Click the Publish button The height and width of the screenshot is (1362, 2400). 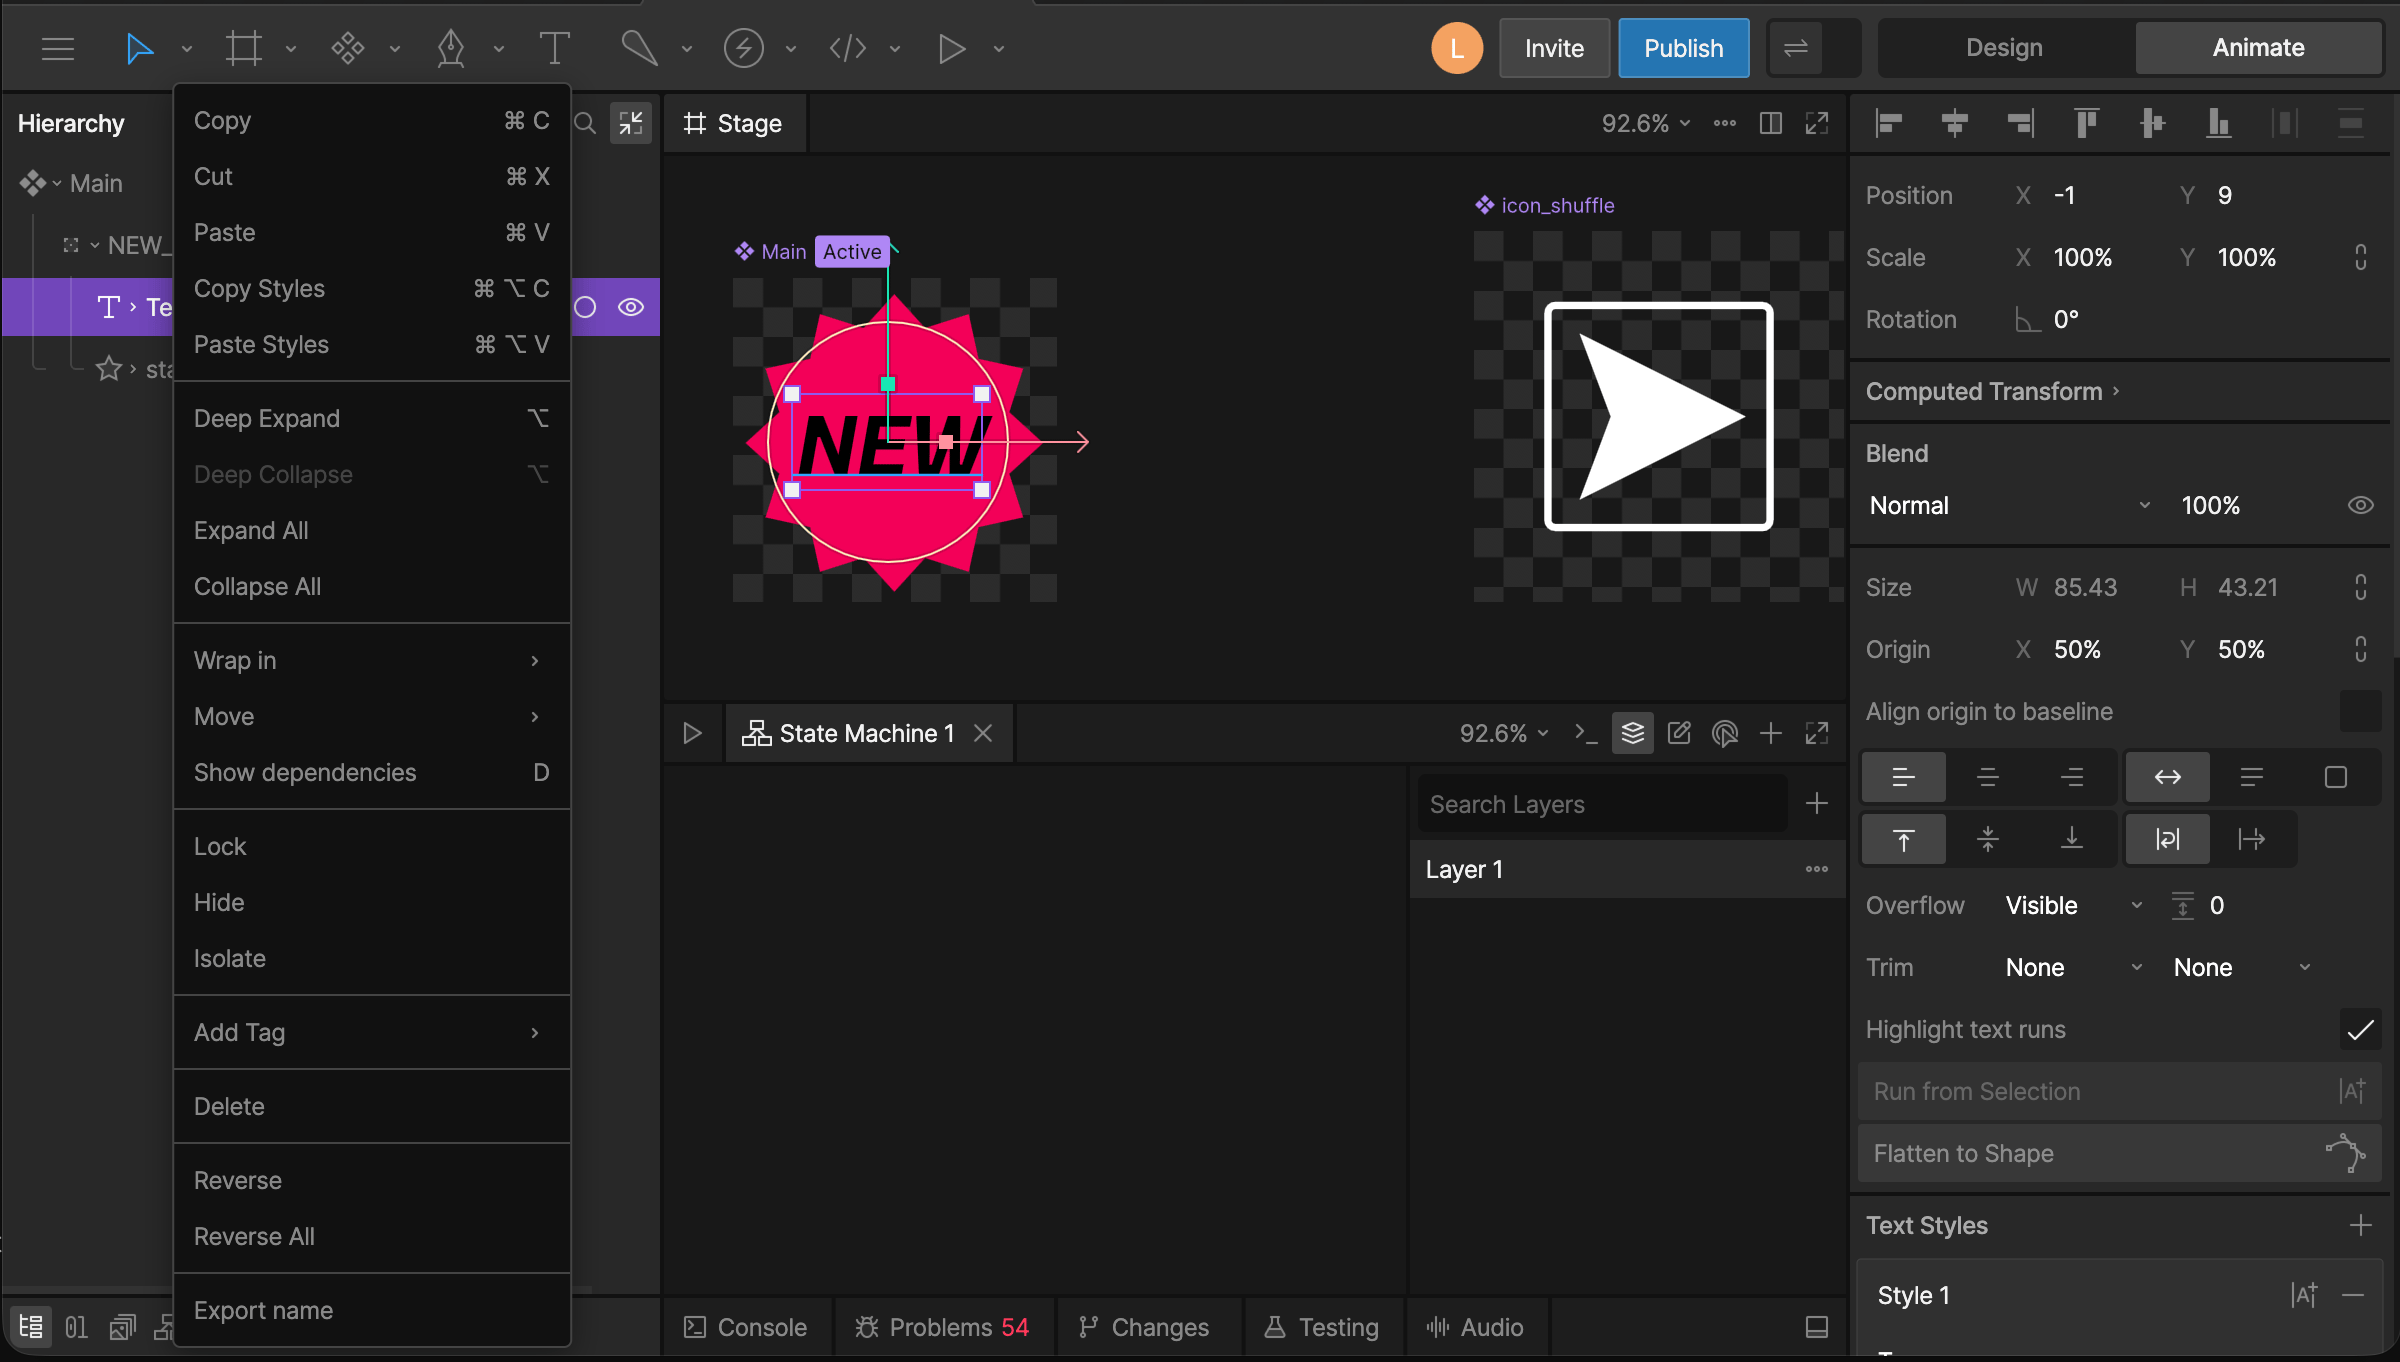point(1684,48)
